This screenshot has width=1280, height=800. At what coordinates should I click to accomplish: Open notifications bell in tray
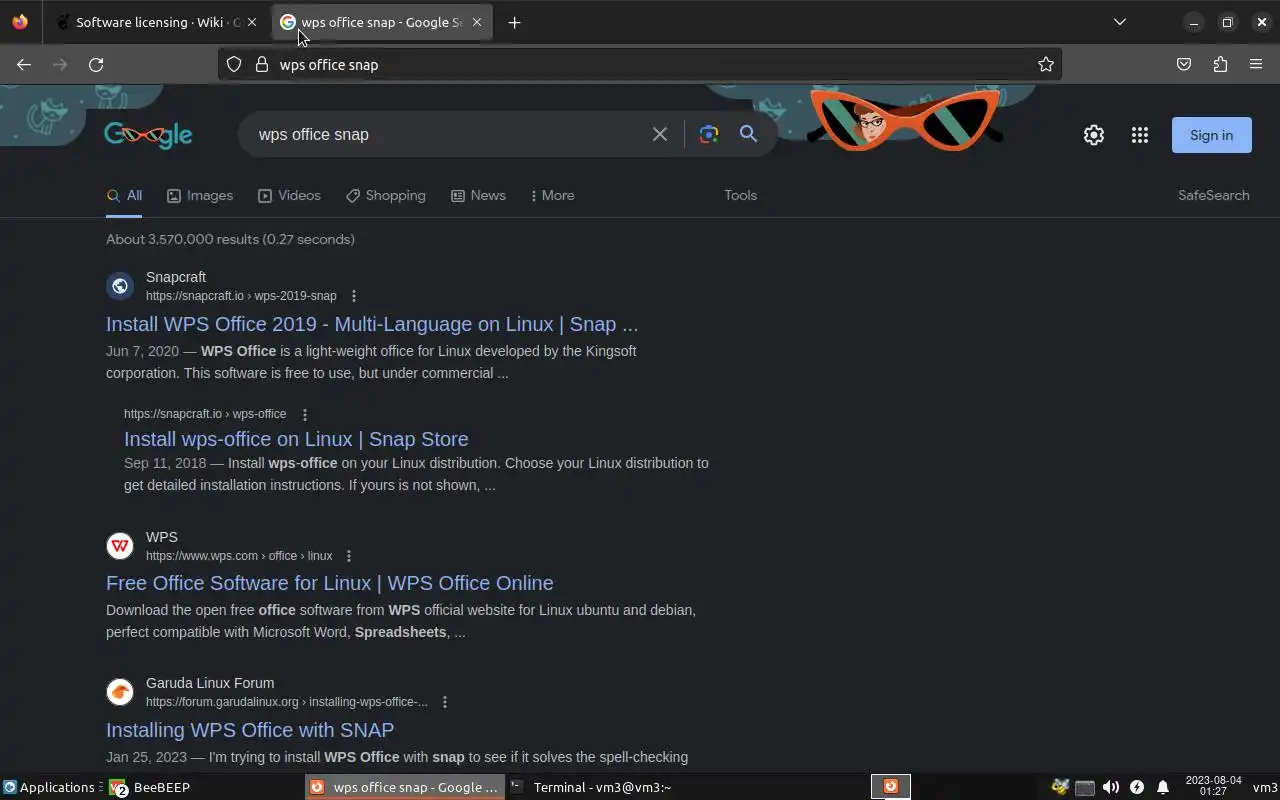click(x=1163, y=787)
